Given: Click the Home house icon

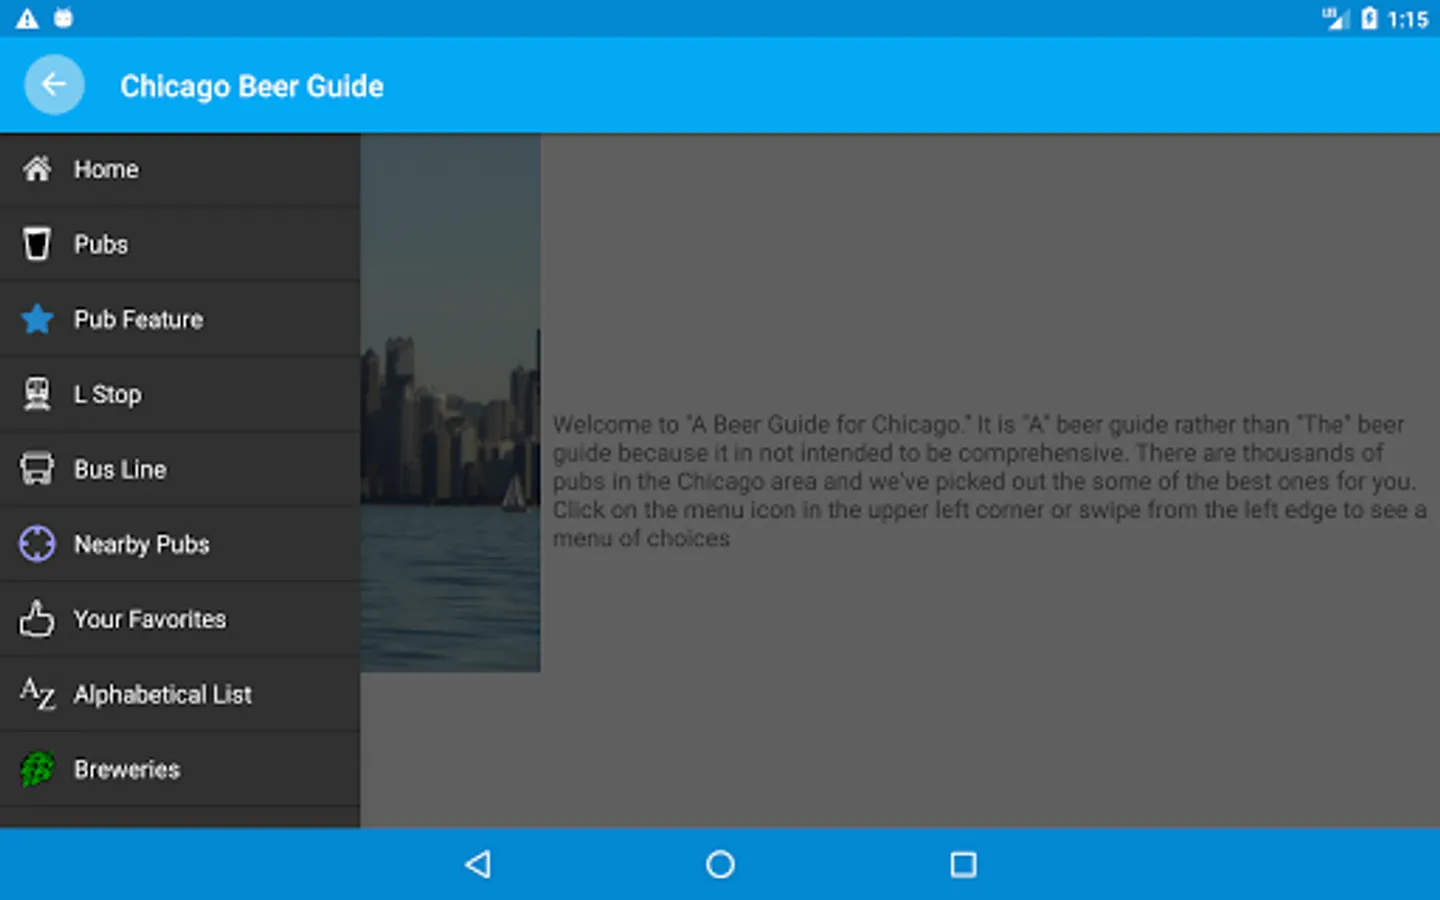Looking at the screenshot, I should (x=37, y=169).
